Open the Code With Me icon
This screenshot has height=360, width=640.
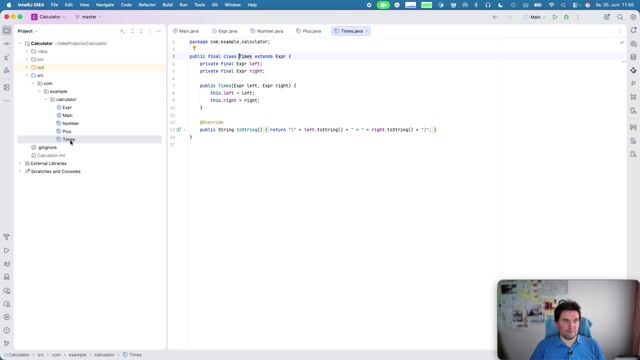pyautogui.click(x=607, y=17)
